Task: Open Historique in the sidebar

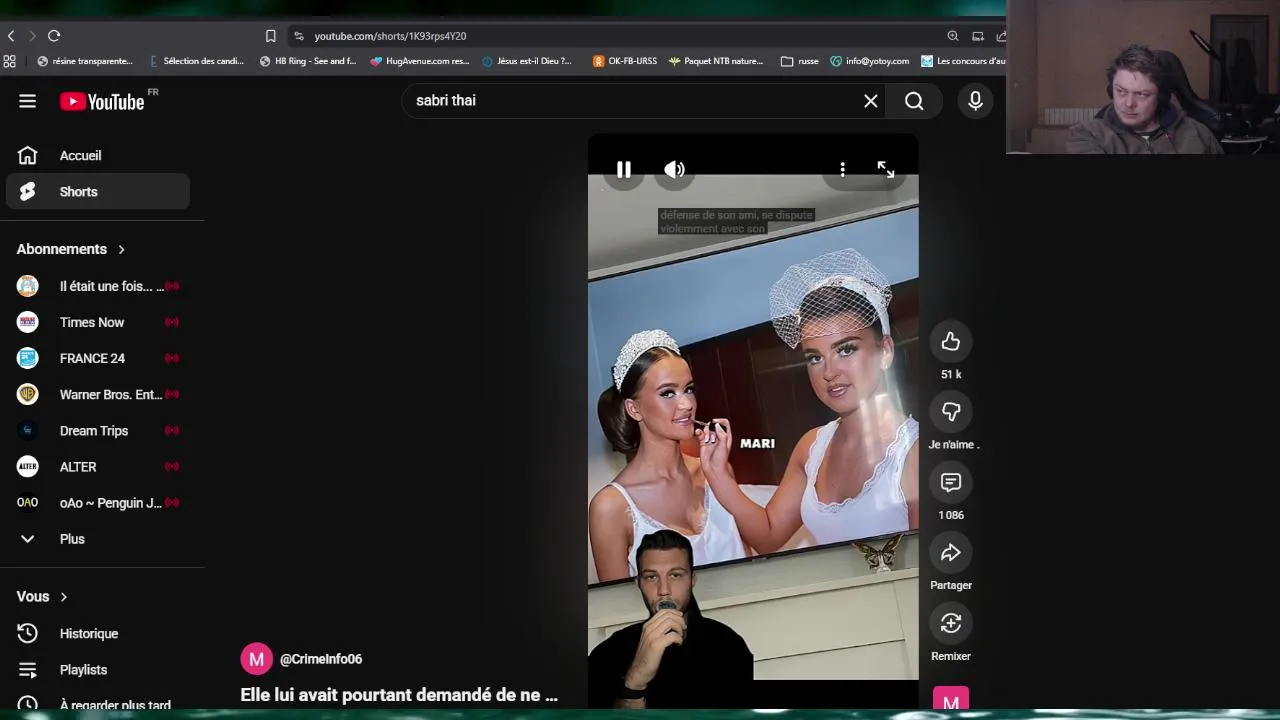Action: [98, 634]
